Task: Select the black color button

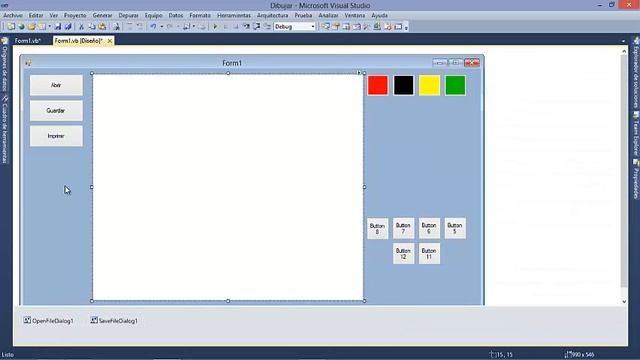Action: pyautogui.click(x=403, y=85)
